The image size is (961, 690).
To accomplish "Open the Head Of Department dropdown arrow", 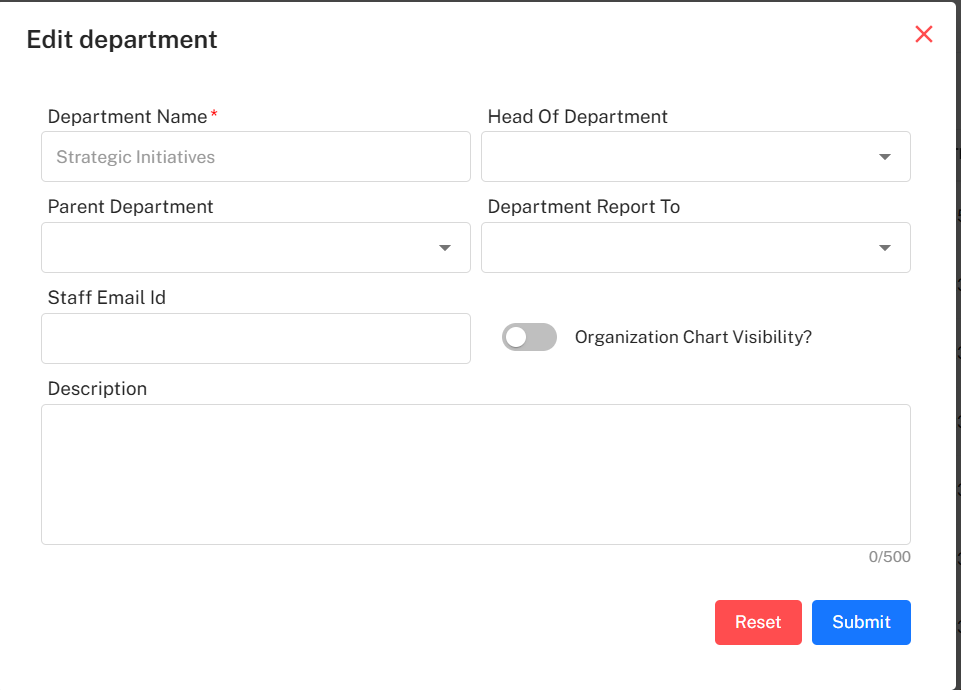I will click(885, 157).
